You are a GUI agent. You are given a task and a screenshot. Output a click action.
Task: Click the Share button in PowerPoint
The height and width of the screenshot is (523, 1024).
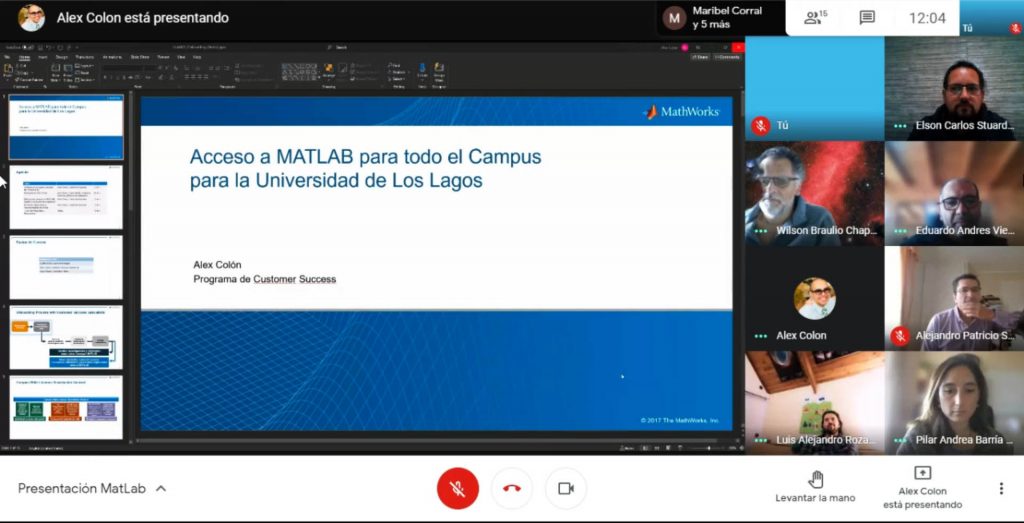click(701, 57)
